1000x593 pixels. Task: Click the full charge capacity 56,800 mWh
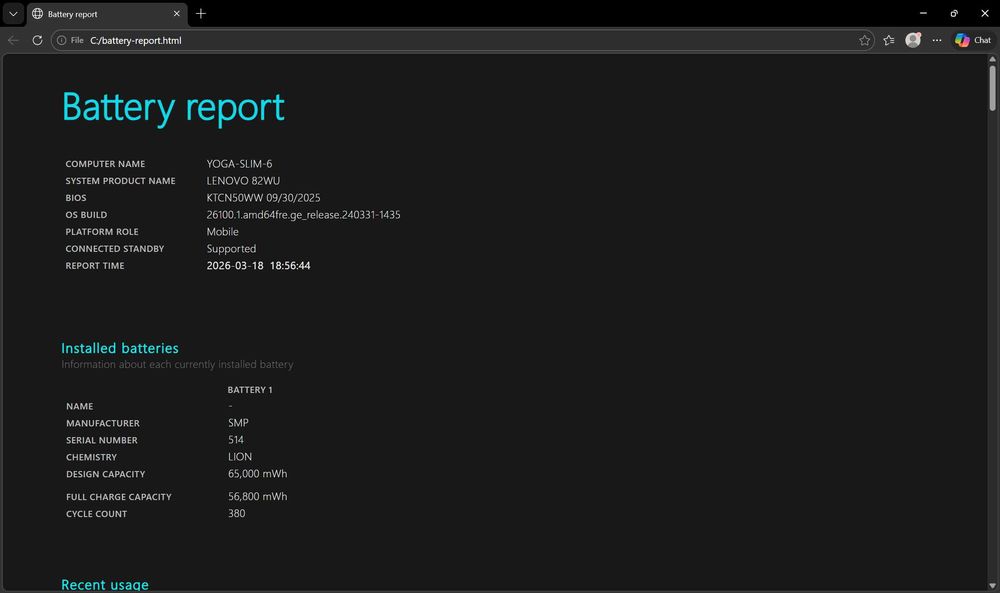tap(258, 496)
